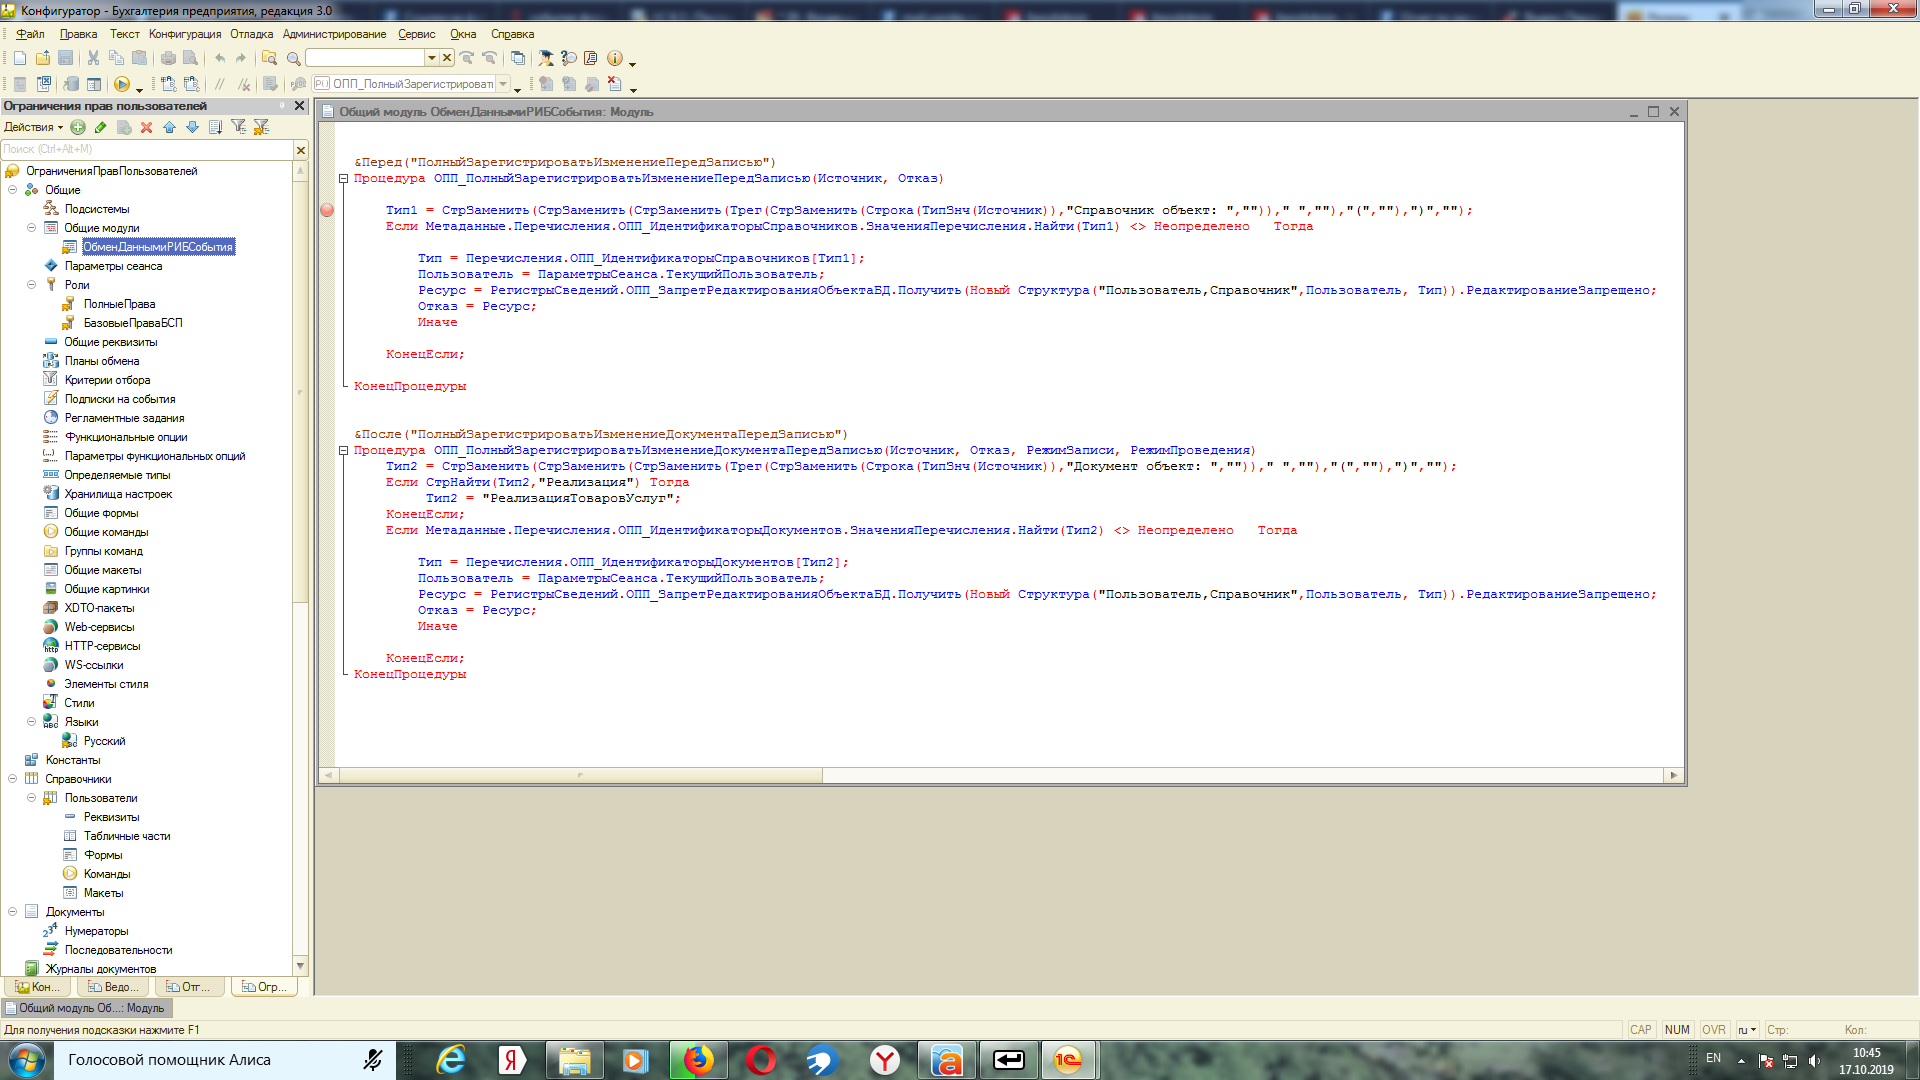Start debugging with the yellow play icon

(x=122, y=84)
